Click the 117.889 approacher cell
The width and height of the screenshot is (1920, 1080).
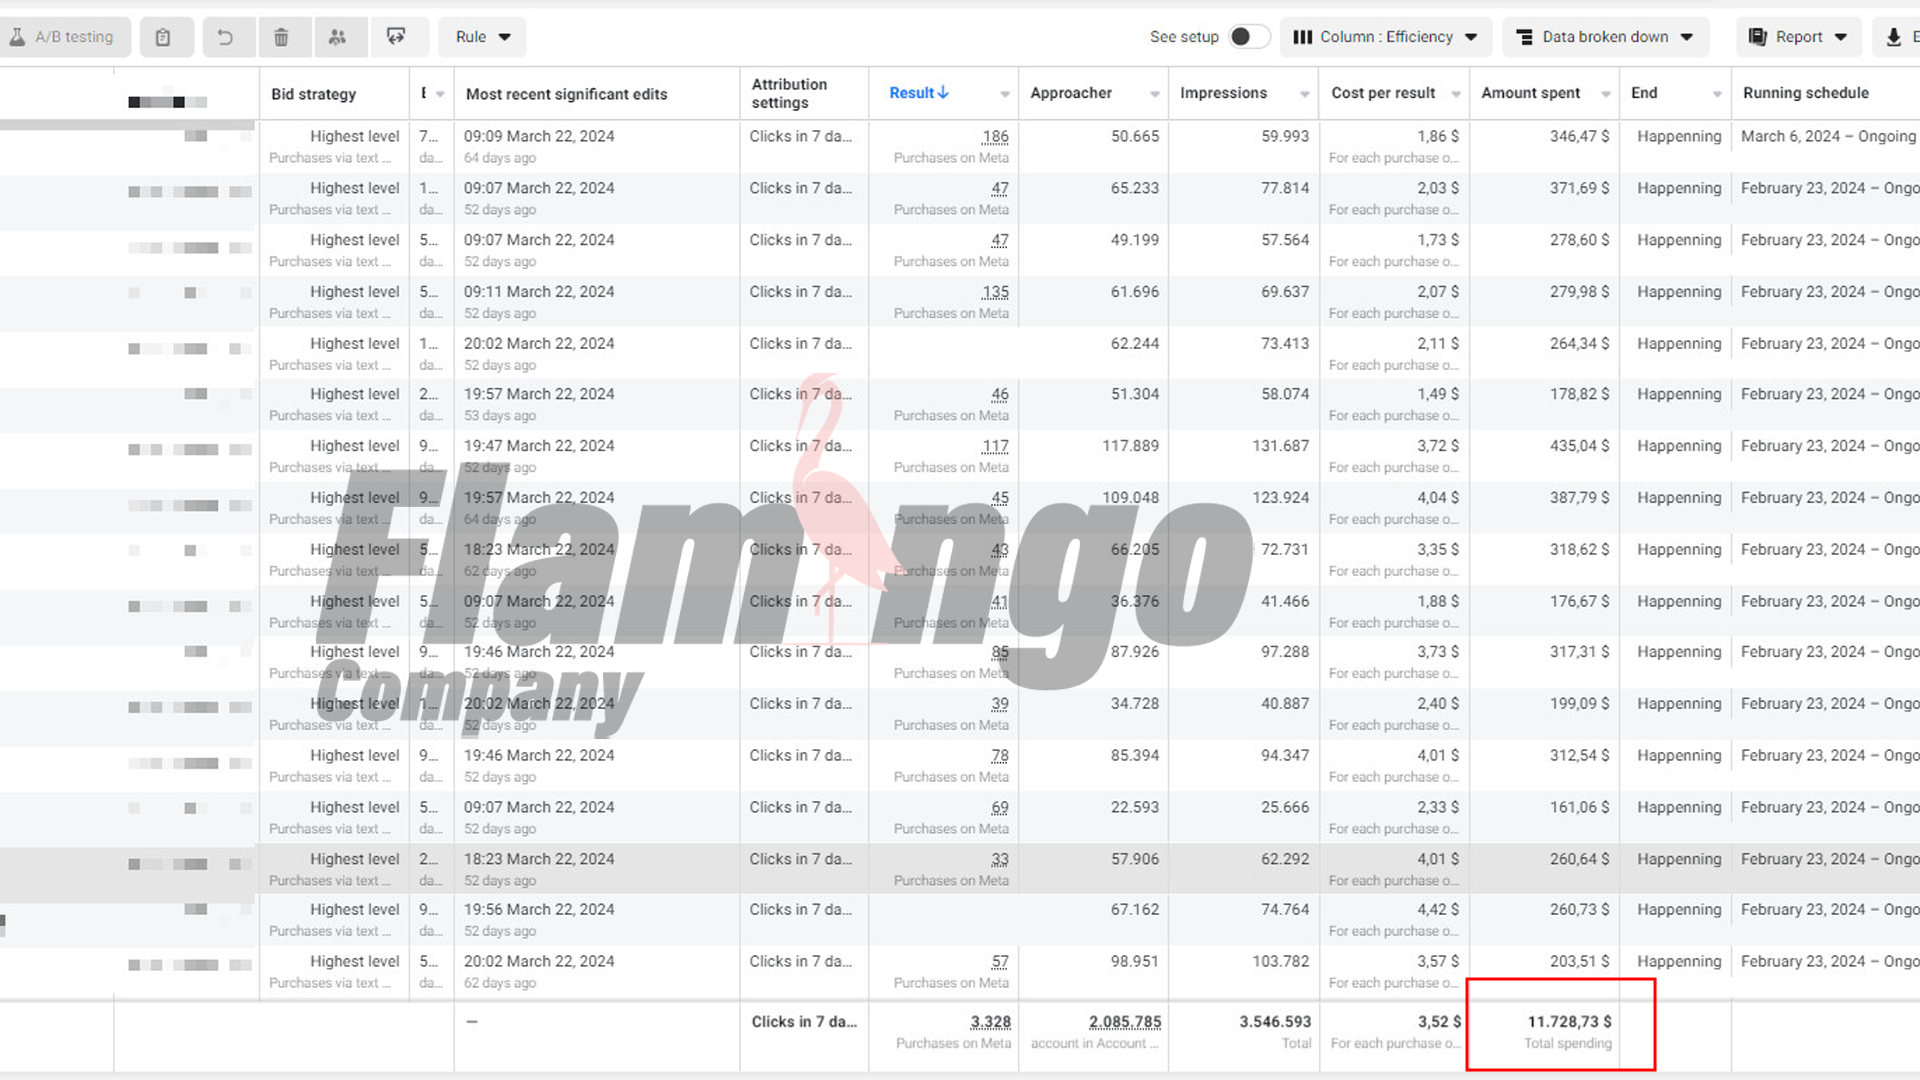(x=1131, y=446)
